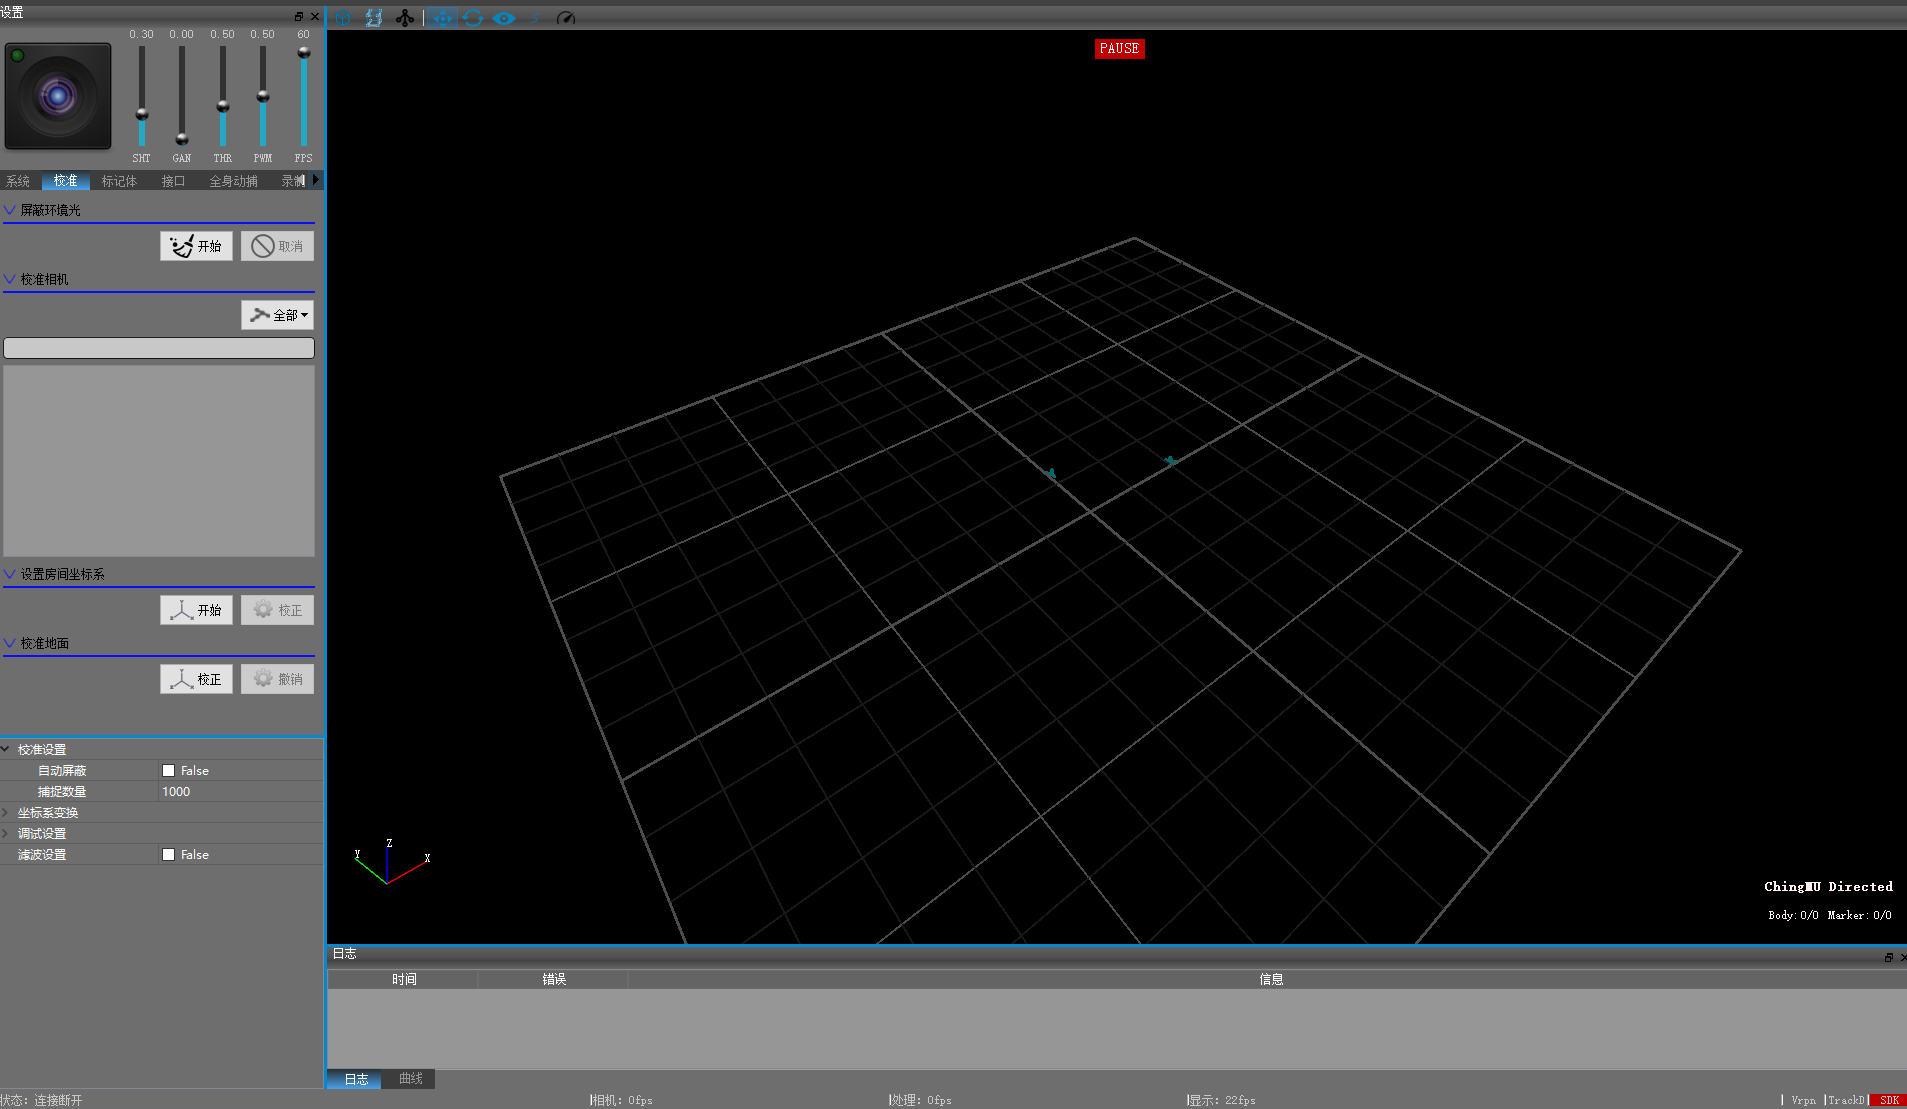Click the tab strip scroll right arrow
The height and width of the screenshot is (1109, 1907).
pyautogui.click(x=316, y=180)
